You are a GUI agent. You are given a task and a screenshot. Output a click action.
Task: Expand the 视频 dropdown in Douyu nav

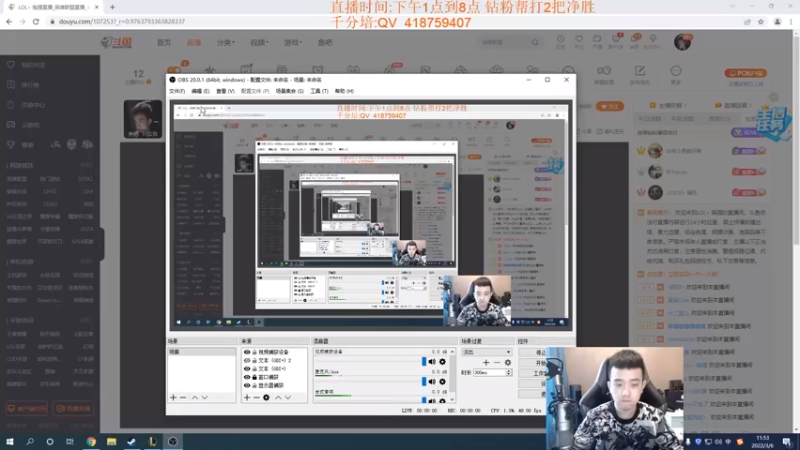pyautogui.click(x=259, y=42)
